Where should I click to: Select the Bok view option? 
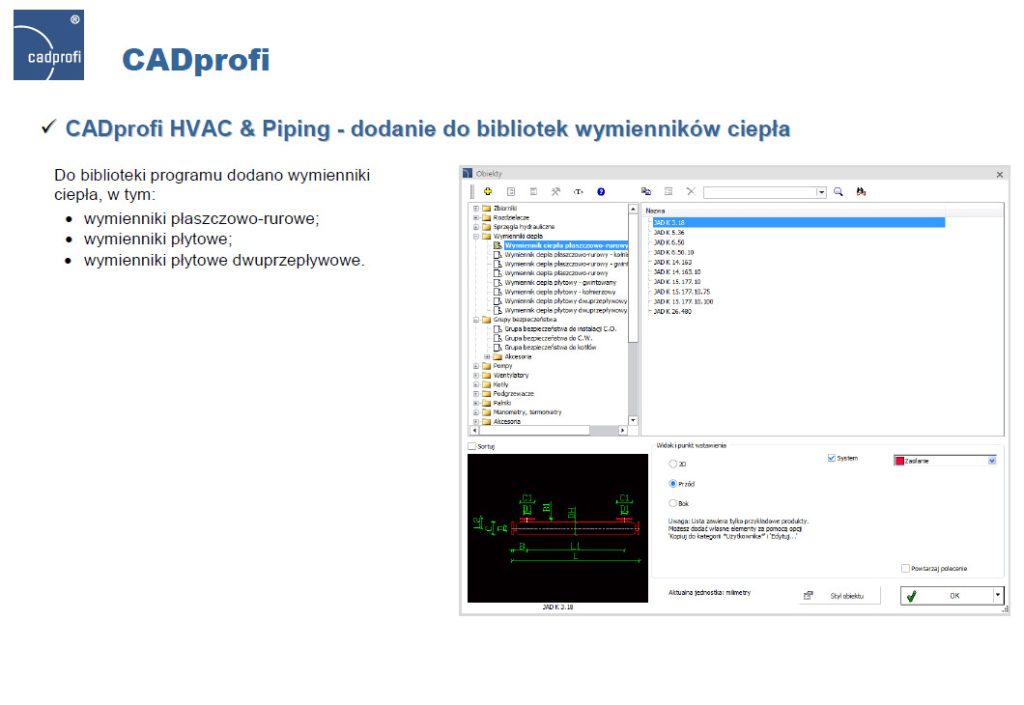672,505
